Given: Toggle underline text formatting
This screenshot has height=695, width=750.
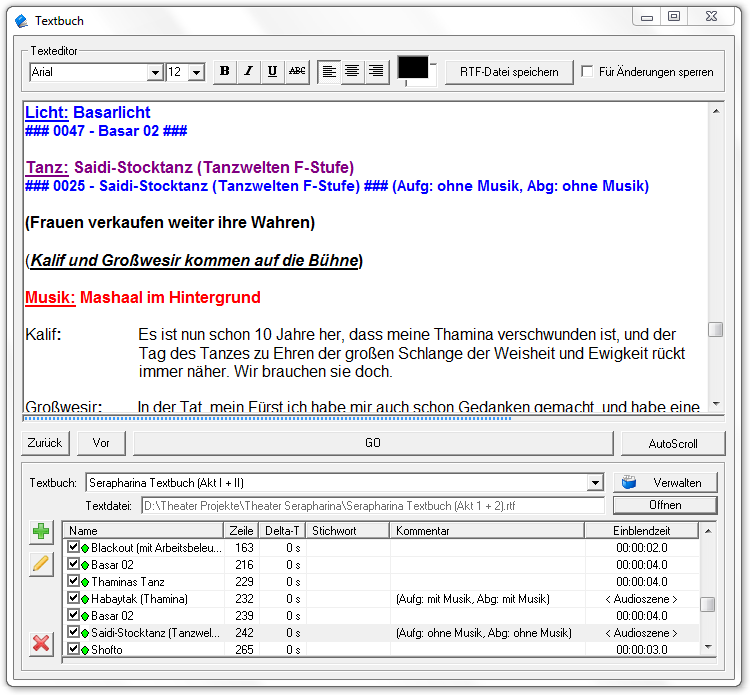Looking at the screenshot, I should click(x=272, y=72).
